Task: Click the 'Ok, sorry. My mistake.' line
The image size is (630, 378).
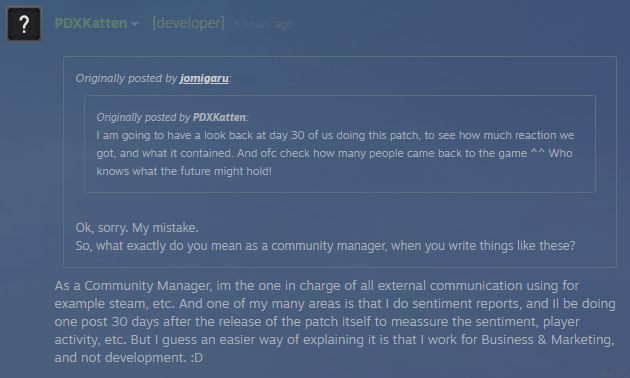Action: click(x=137, y=228)
